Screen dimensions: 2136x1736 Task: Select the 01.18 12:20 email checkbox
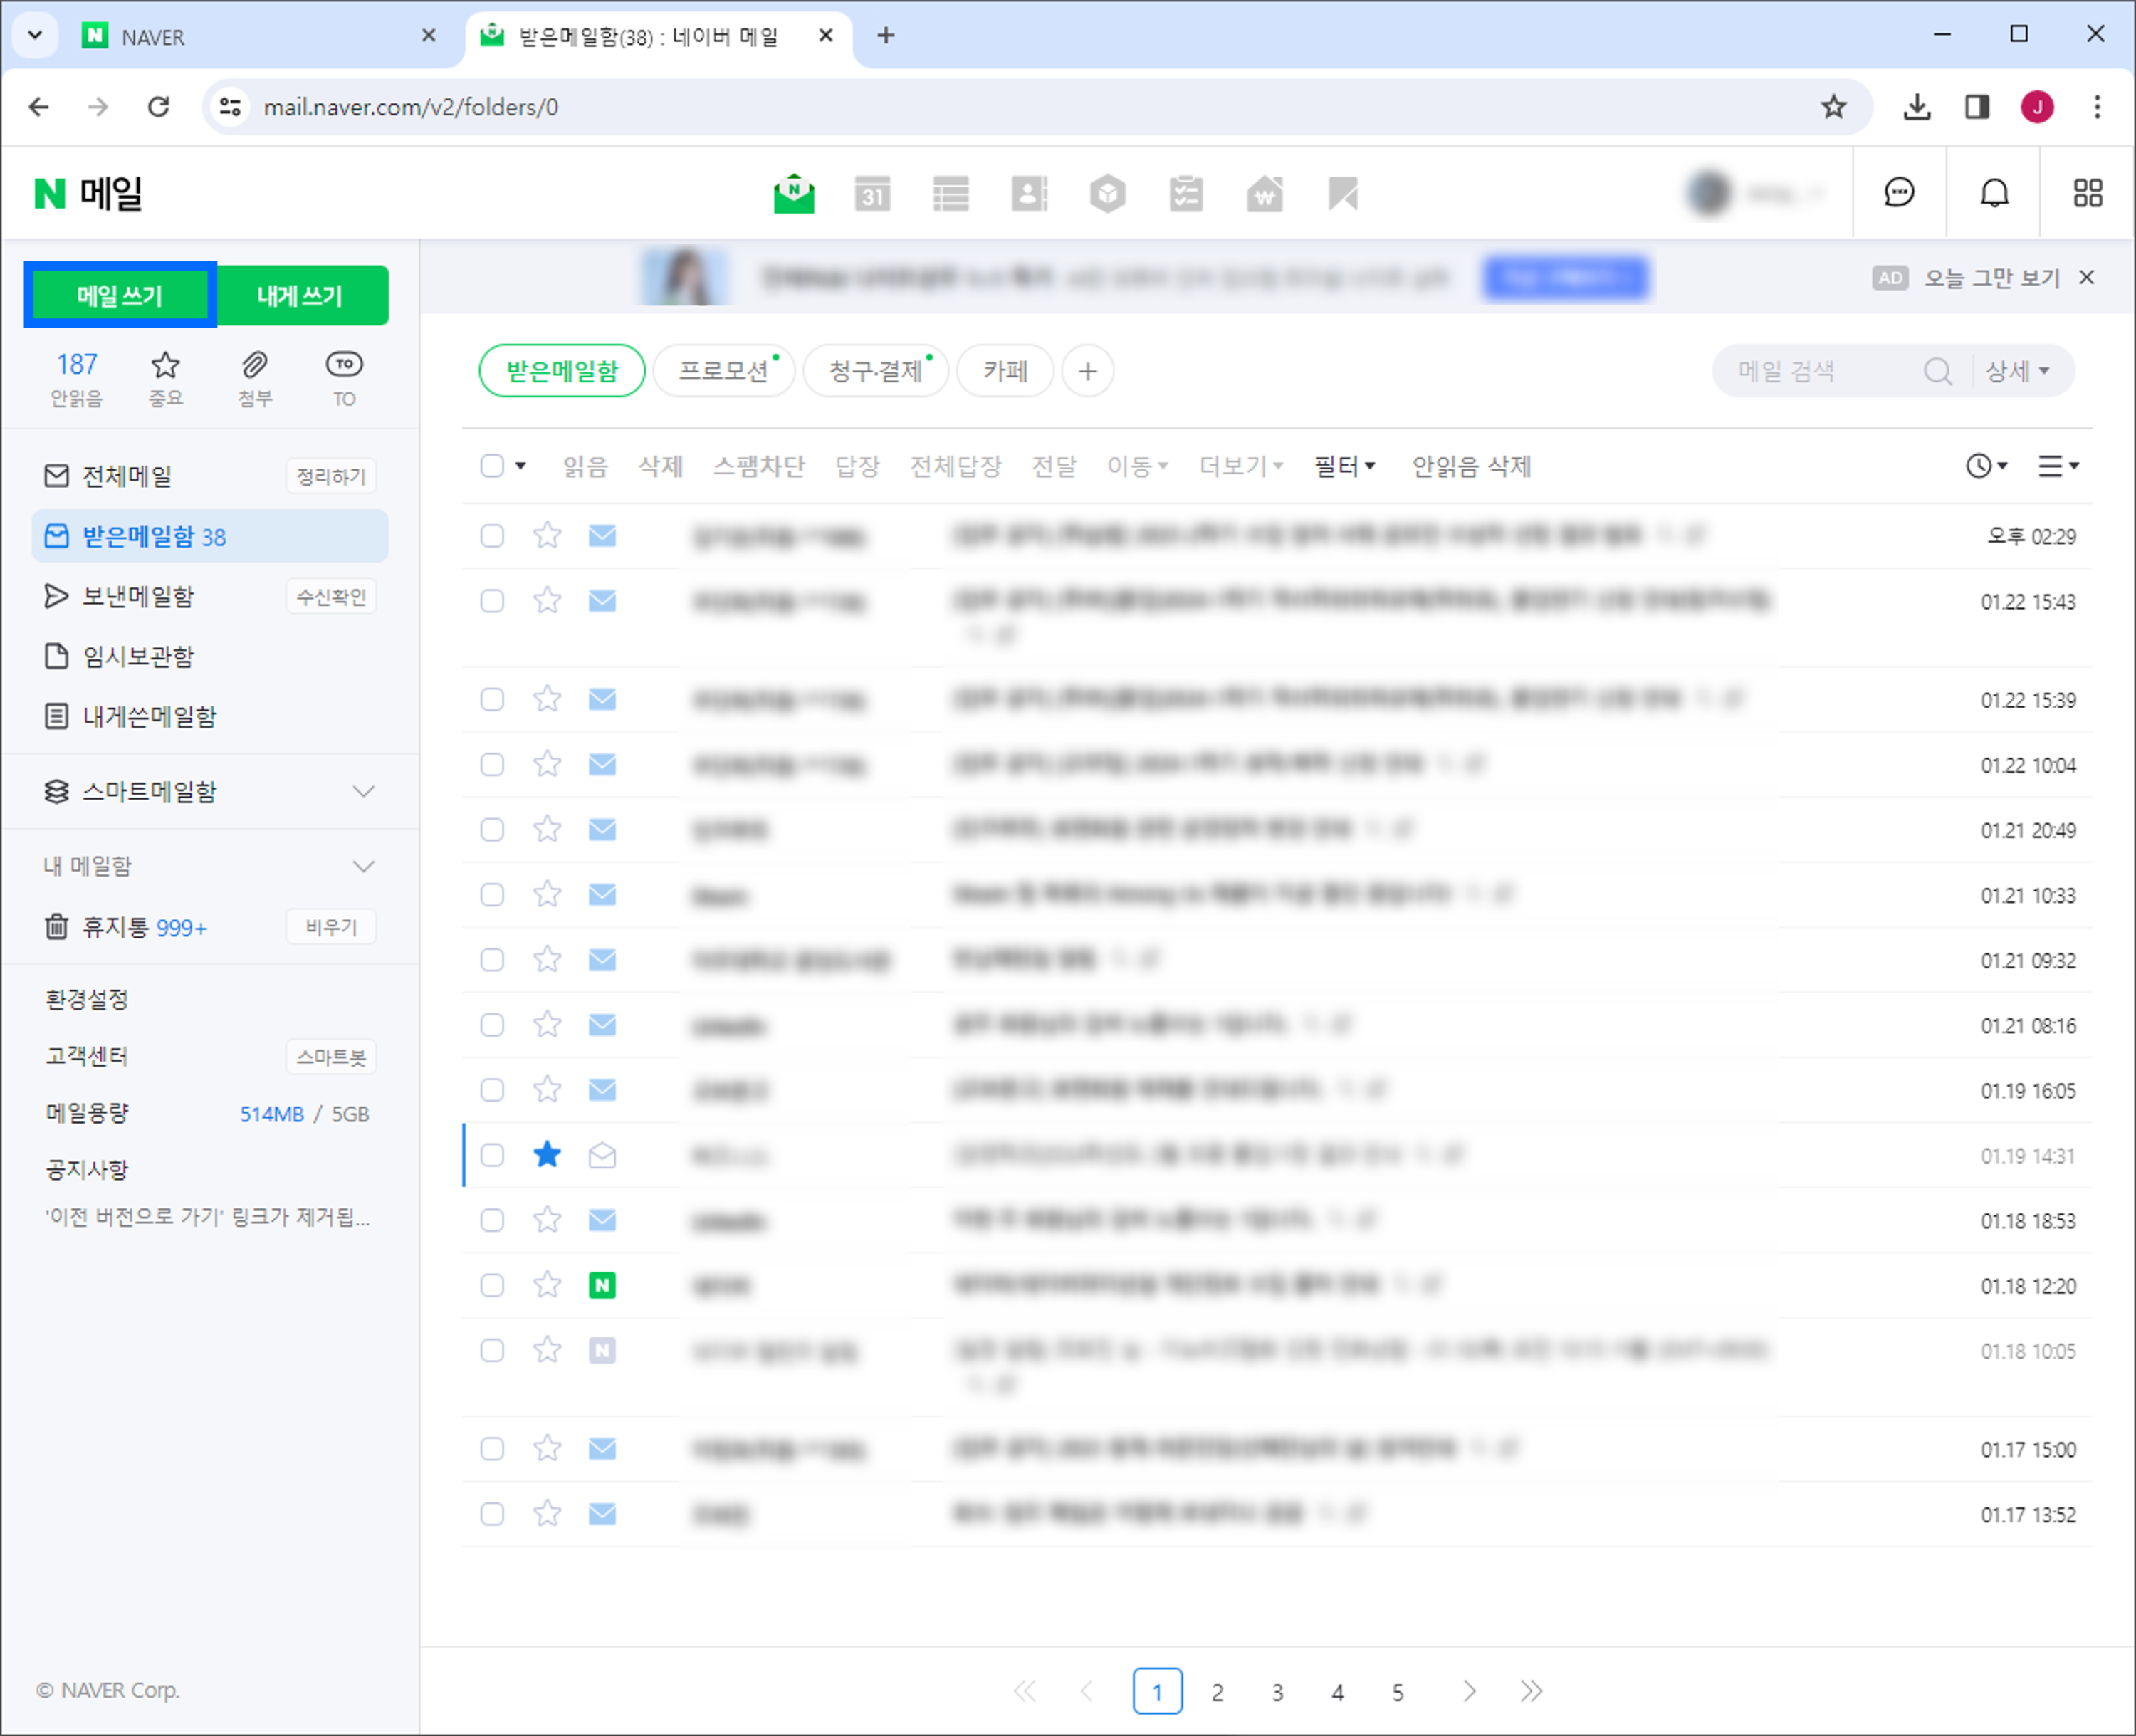[x=492, y=1285]
